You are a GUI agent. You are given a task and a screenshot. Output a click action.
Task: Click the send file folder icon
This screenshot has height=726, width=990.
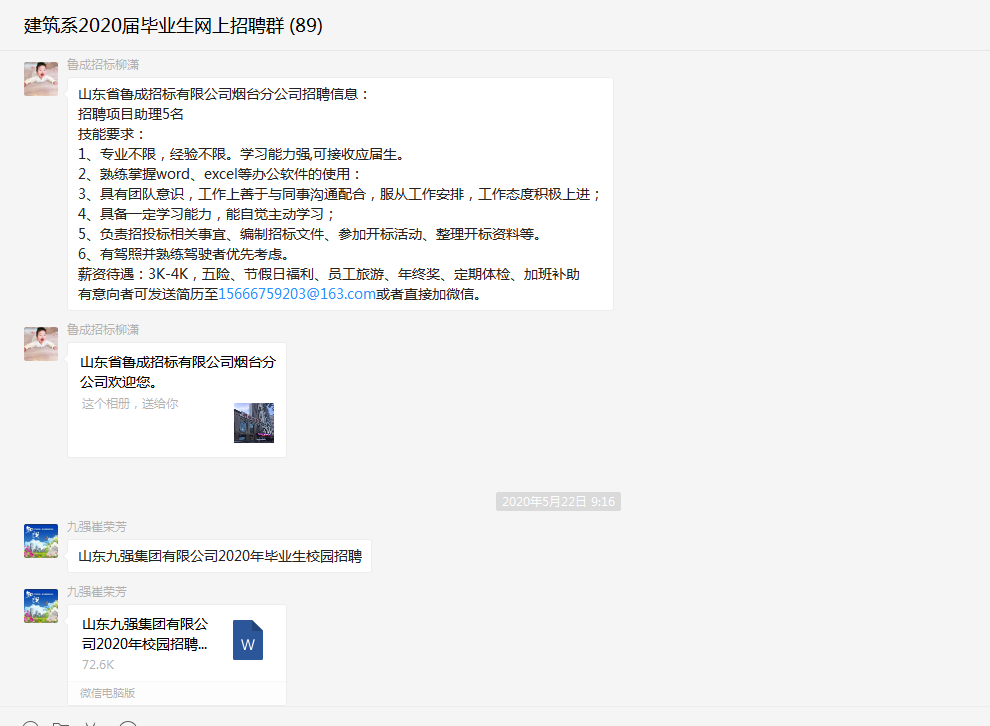pos(61,723)
